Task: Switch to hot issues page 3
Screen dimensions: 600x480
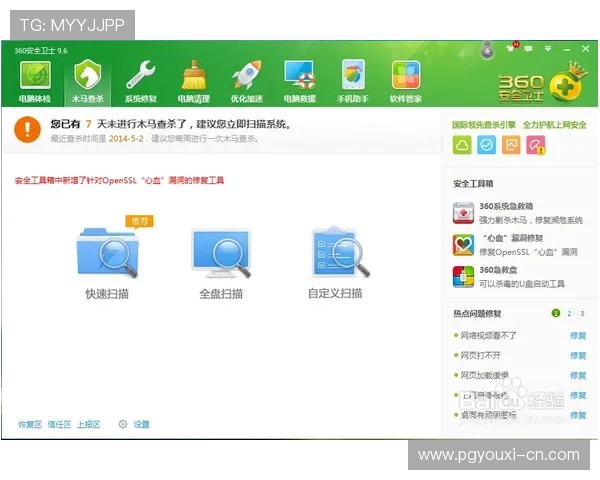Action: (x=582, y=313)
